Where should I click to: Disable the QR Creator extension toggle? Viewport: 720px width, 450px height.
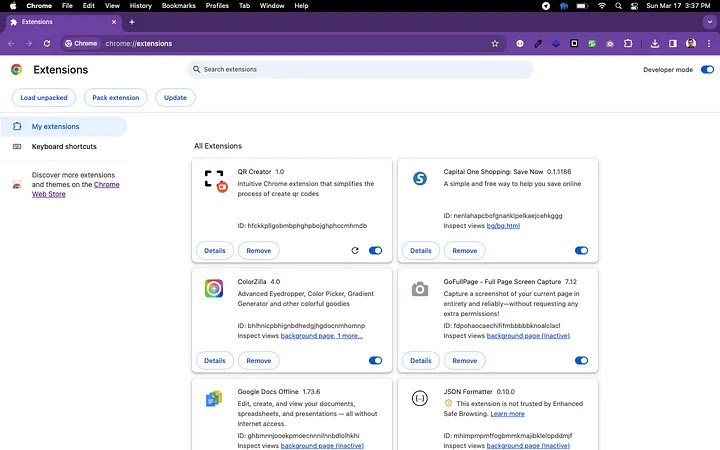pos(375,251)
